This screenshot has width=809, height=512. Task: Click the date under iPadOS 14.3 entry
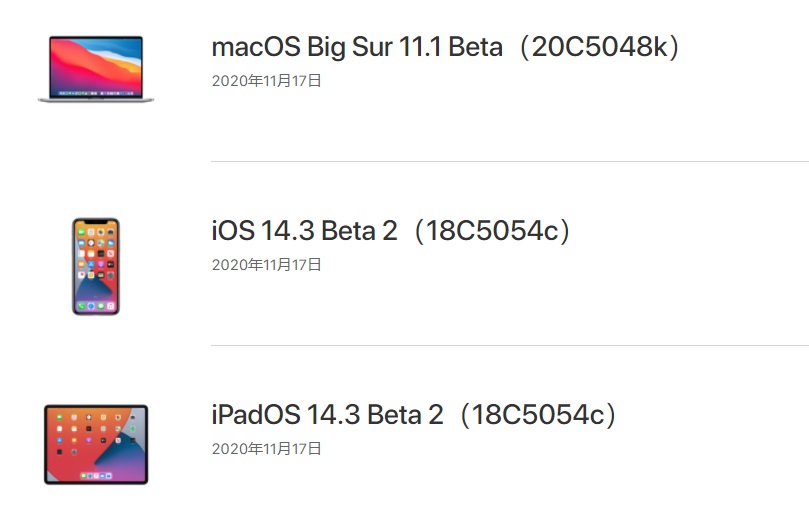[266, 449]
